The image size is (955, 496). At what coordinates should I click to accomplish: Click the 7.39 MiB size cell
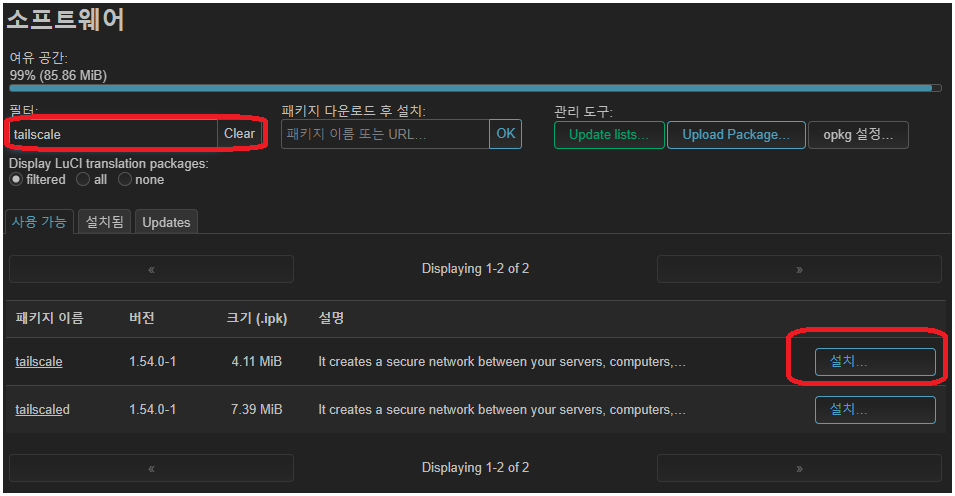point(256,409)
